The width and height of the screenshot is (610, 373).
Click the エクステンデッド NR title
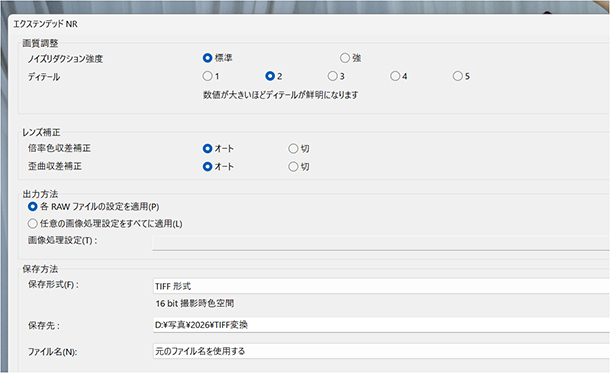(46, 24)
